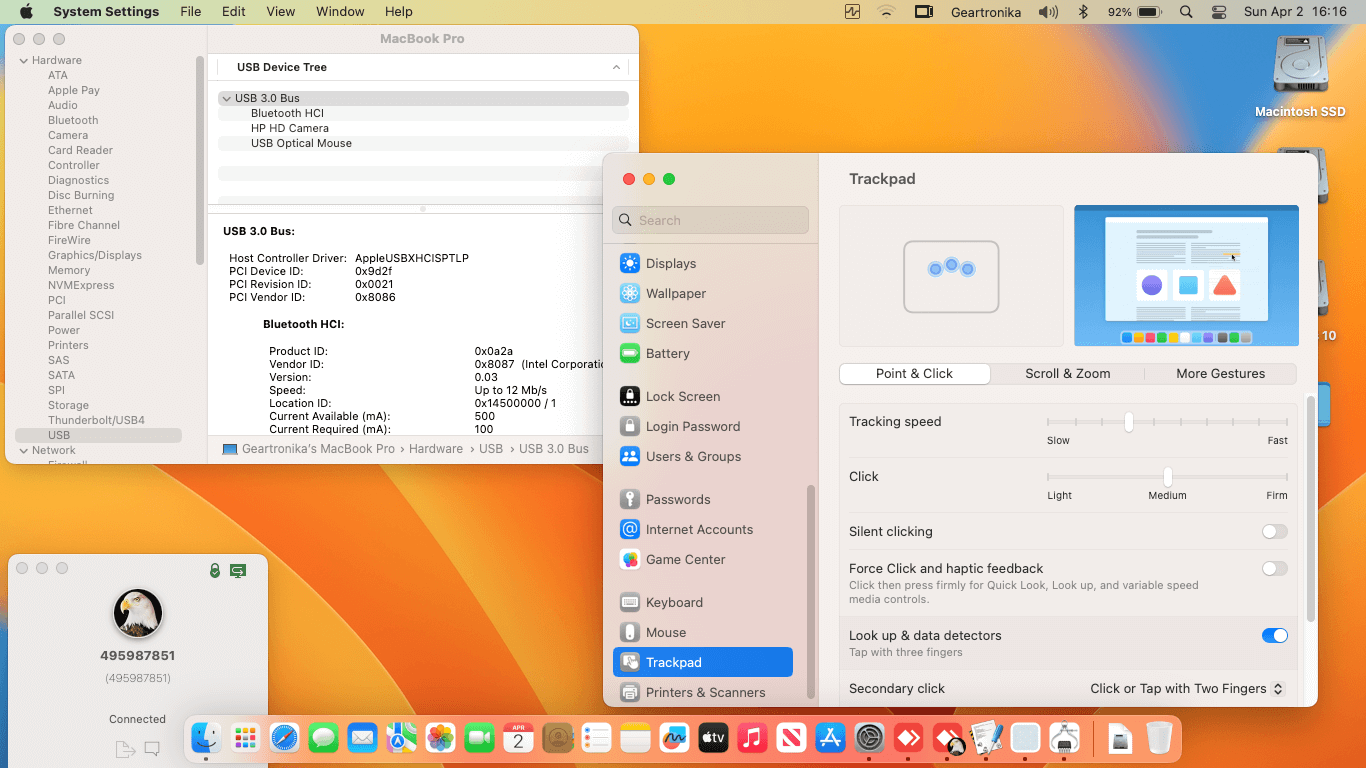The height and width of the screenshot is (768, 1366).
Task: Click the three-finger gesture preview thumbnail
Action: click(951, 276)
